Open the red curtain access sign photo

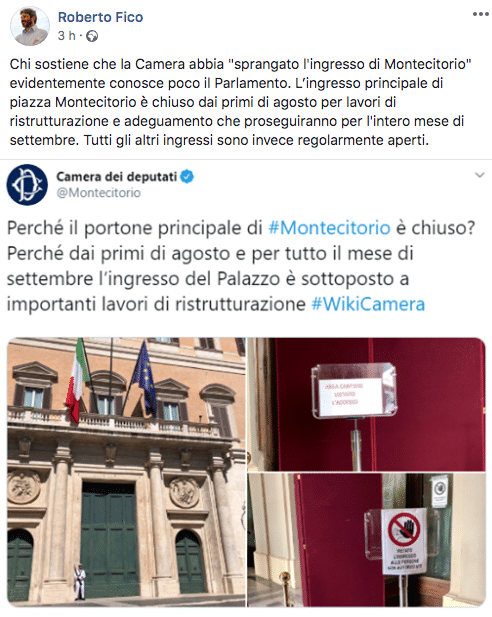point(366,404)
